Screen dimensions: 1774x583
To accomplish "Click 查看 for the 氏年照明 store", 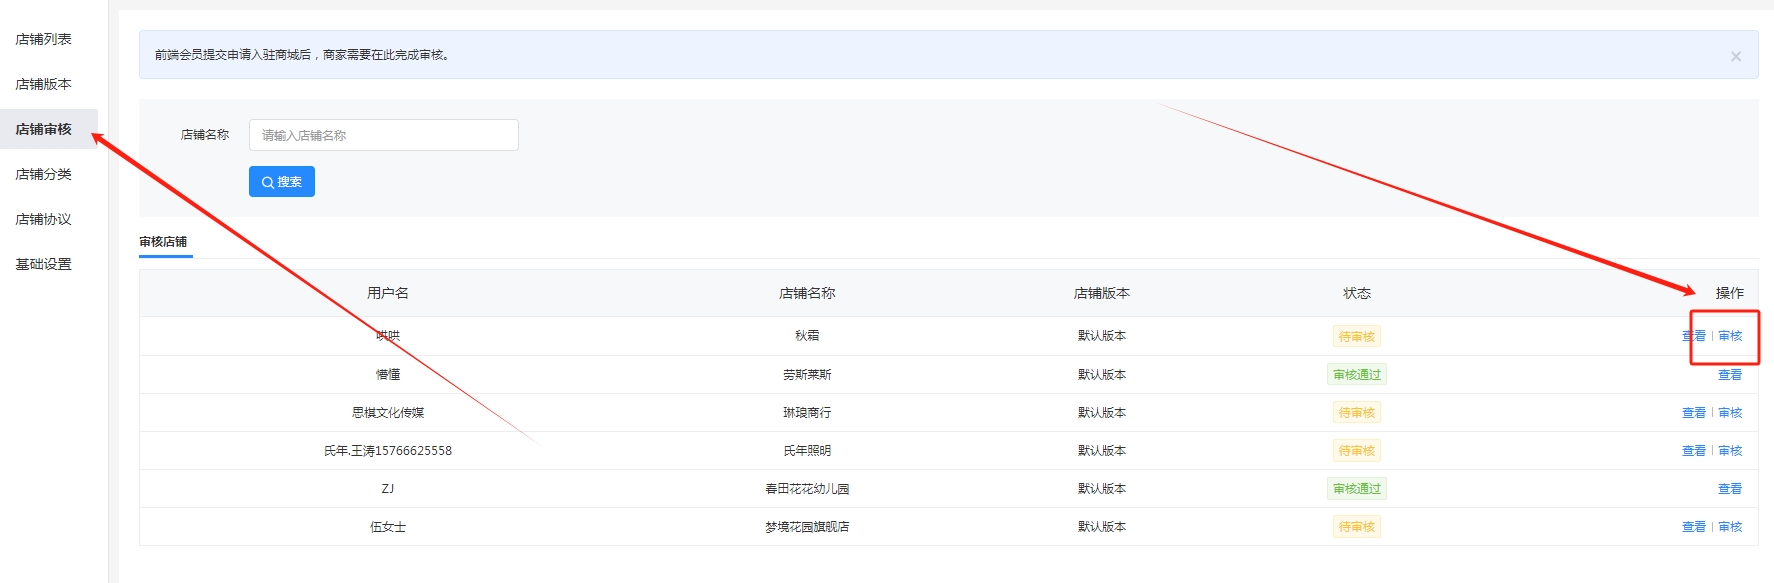I will (x=1693, y=451).
